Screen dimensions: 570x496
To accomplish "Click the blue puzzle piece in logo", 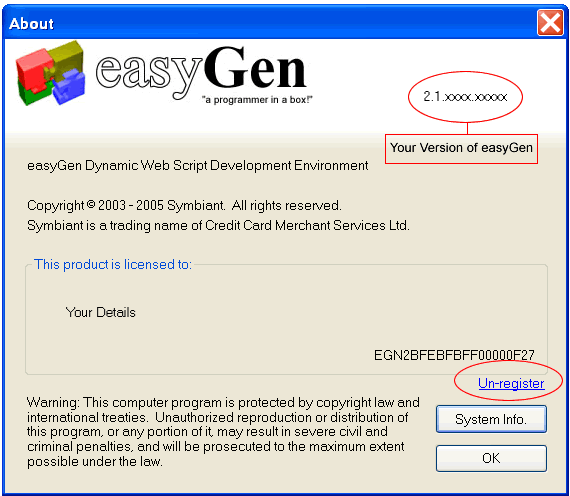I will point(68,86).
